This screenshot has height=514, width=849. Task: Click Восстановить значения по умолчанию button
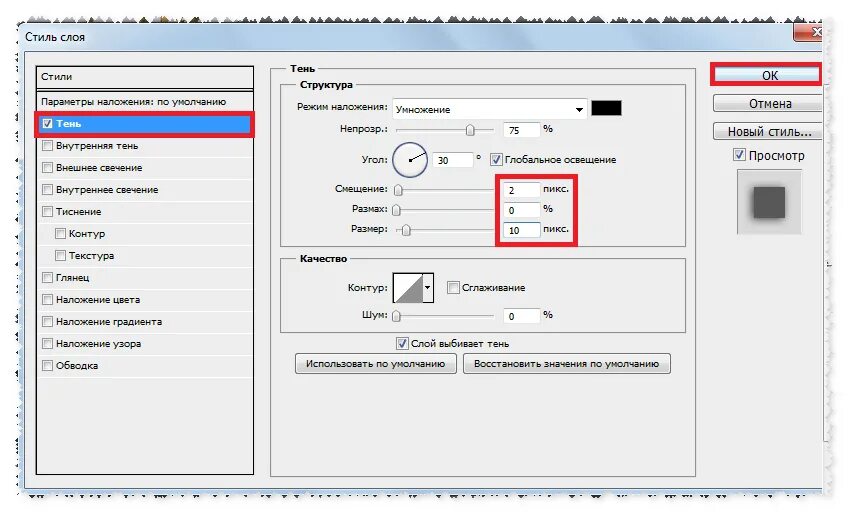pyautogui.click(x=566, y=364)
